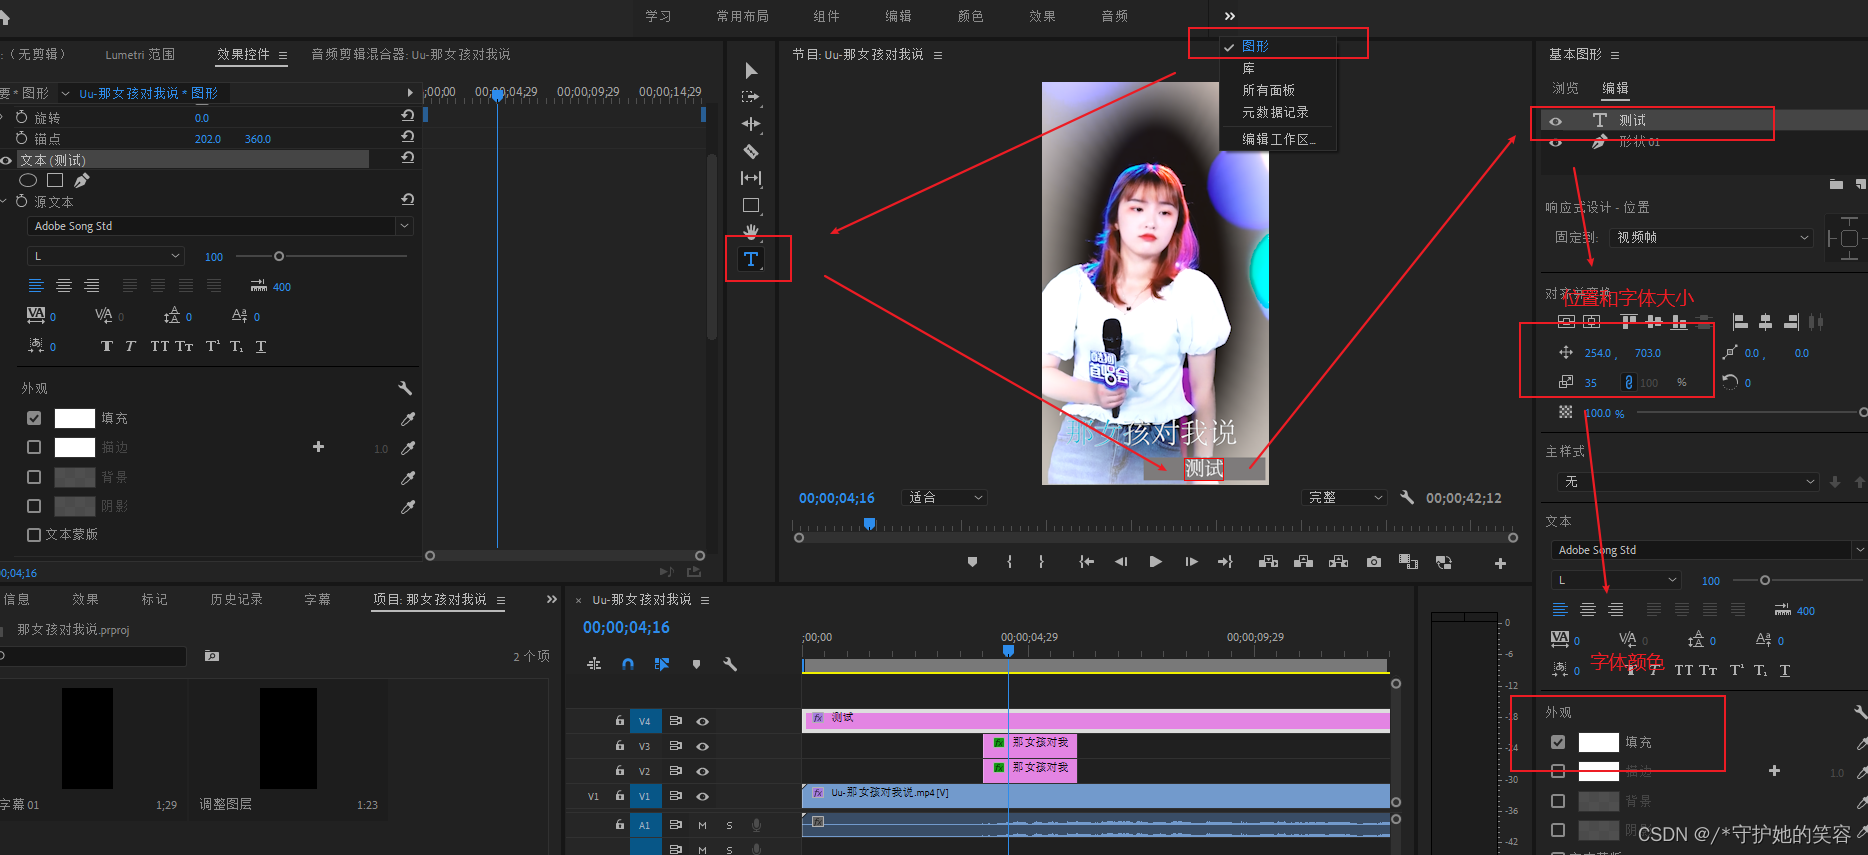
Task: Select the Hand tool
Action: coord(751,231)
